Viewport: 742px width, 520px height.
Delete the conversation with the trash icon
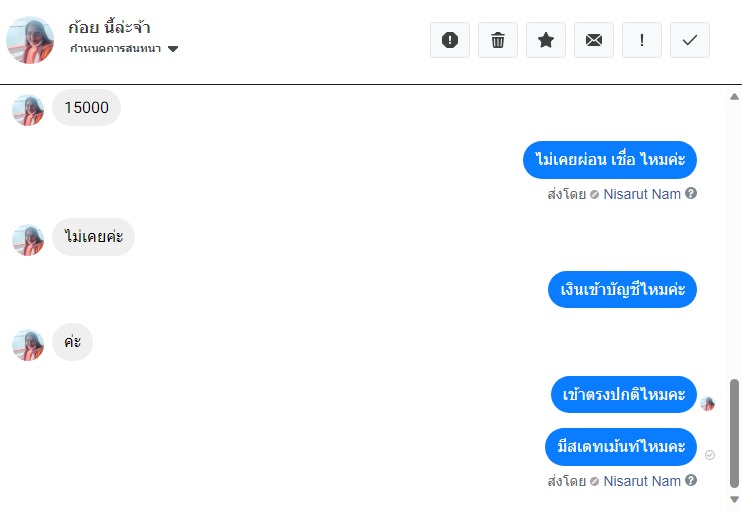coord(498,40)
